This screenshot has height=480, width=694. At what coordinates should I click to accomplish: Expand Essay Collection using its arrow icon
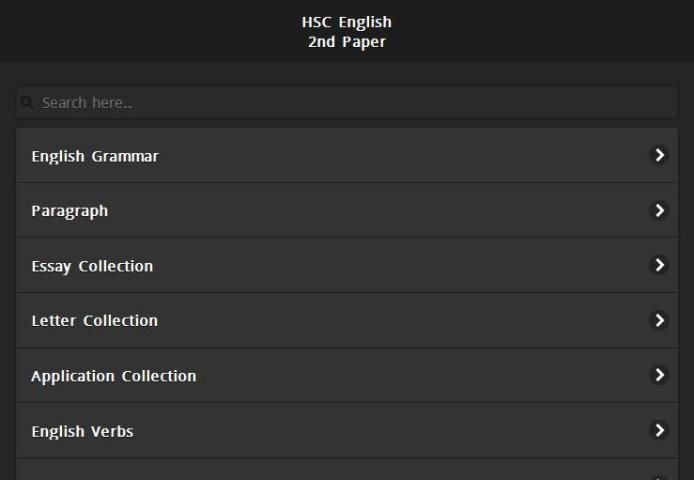tap(659, 265)
